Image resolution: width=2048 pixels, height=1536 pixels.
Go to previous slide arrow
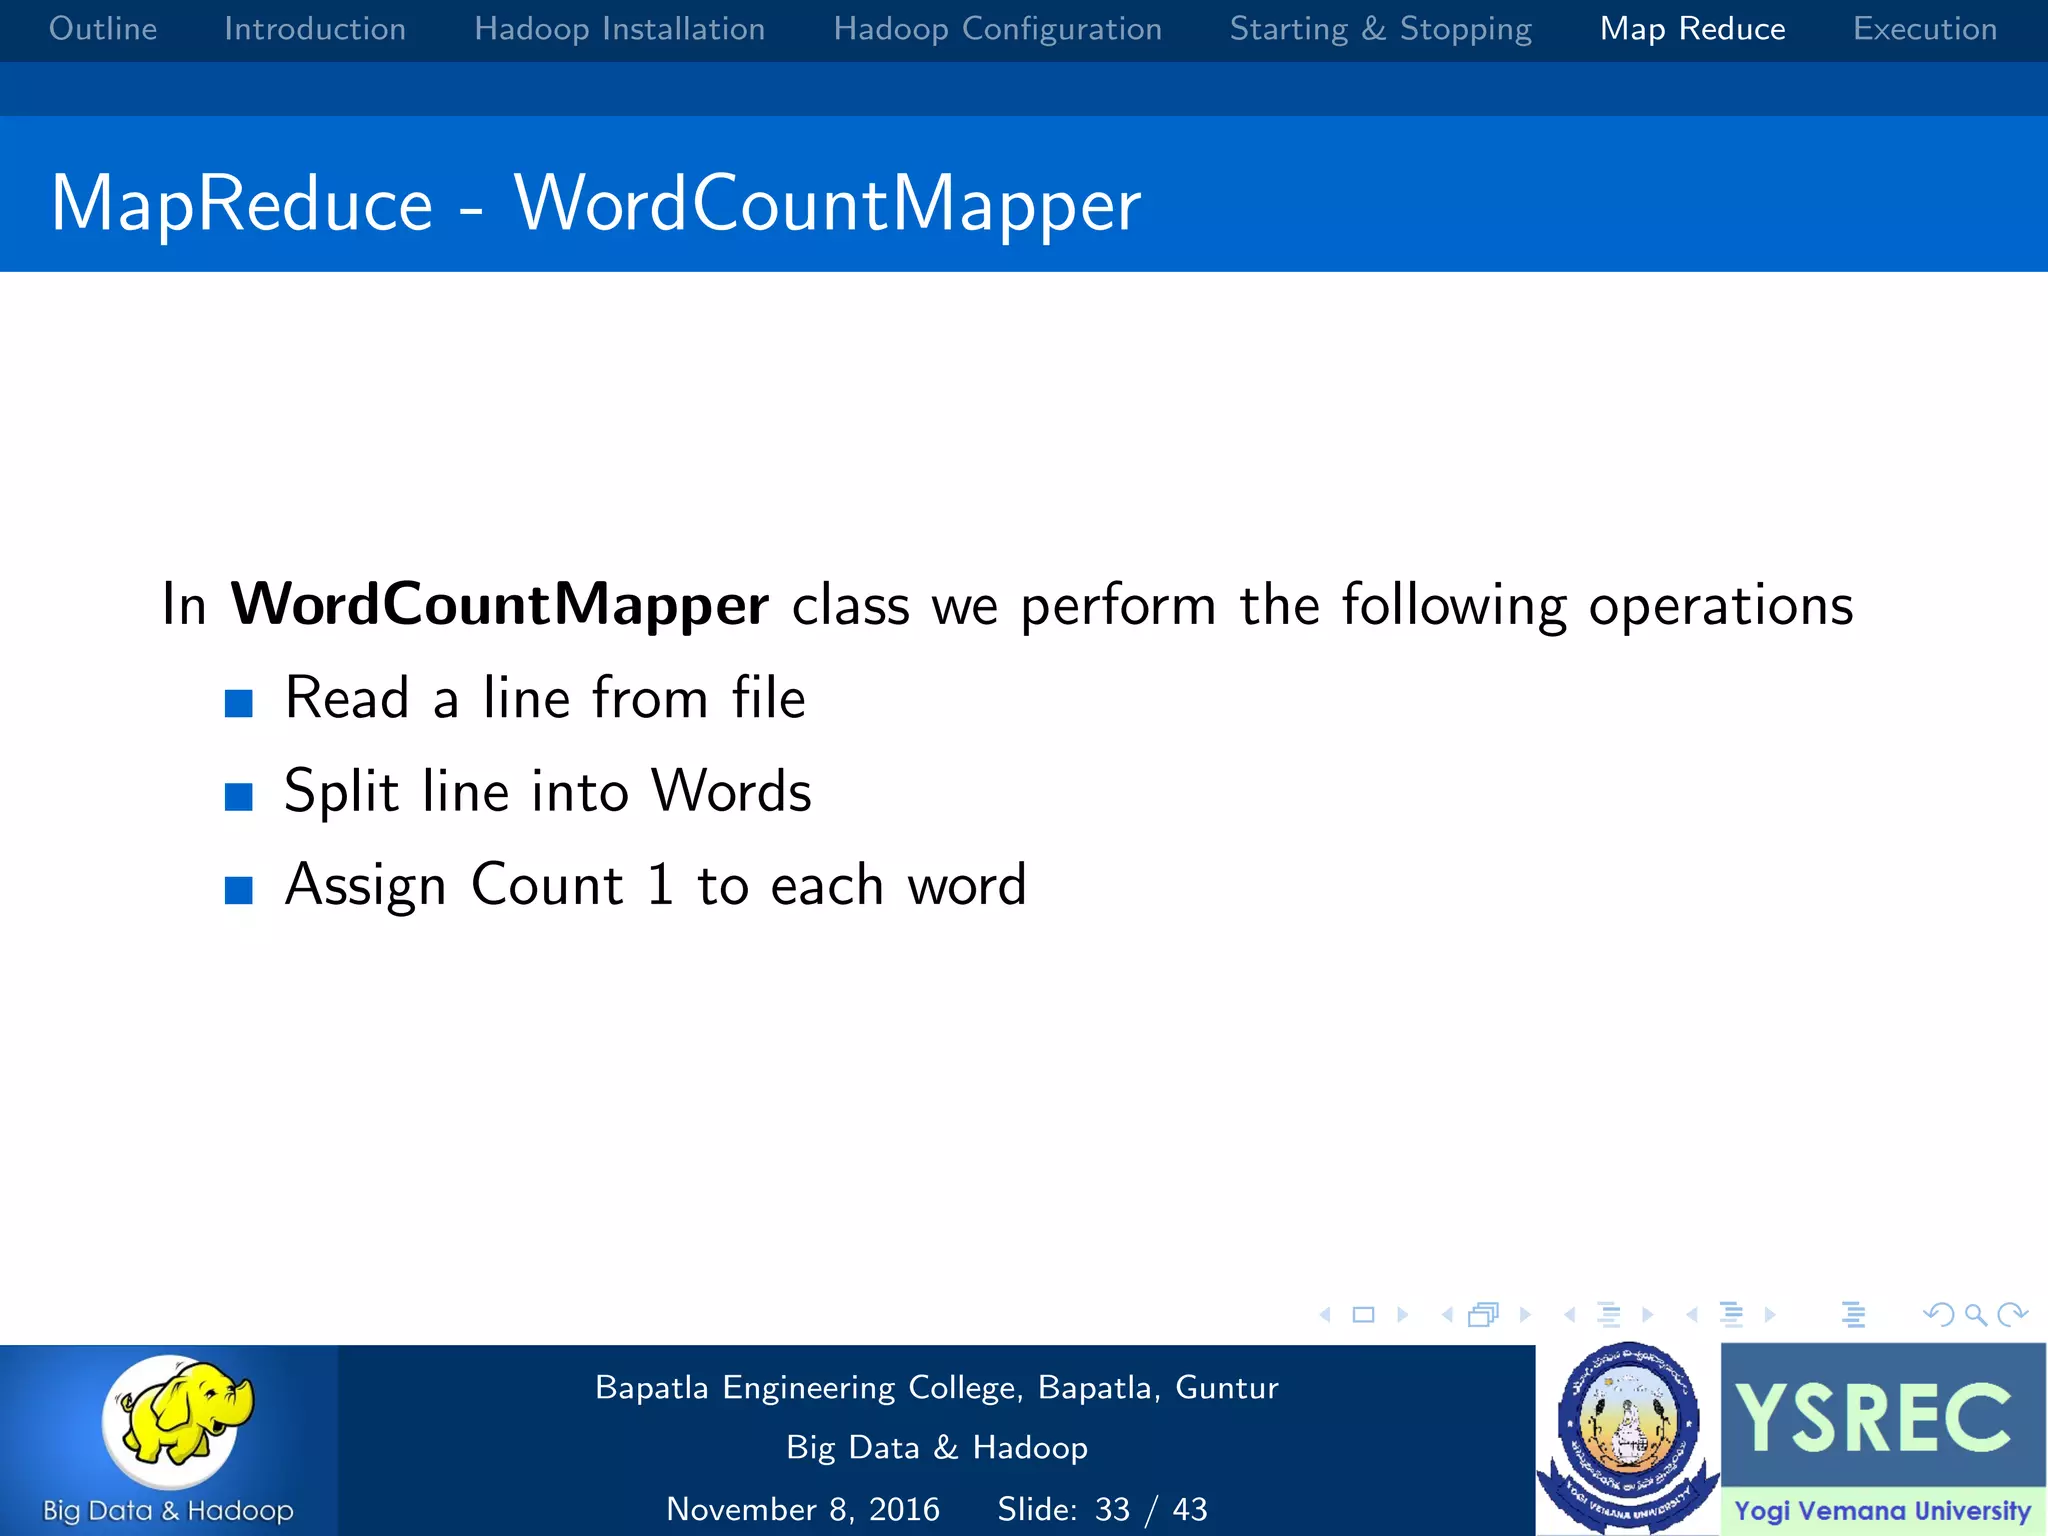pyautogui.click(x=1325, y=1315)
